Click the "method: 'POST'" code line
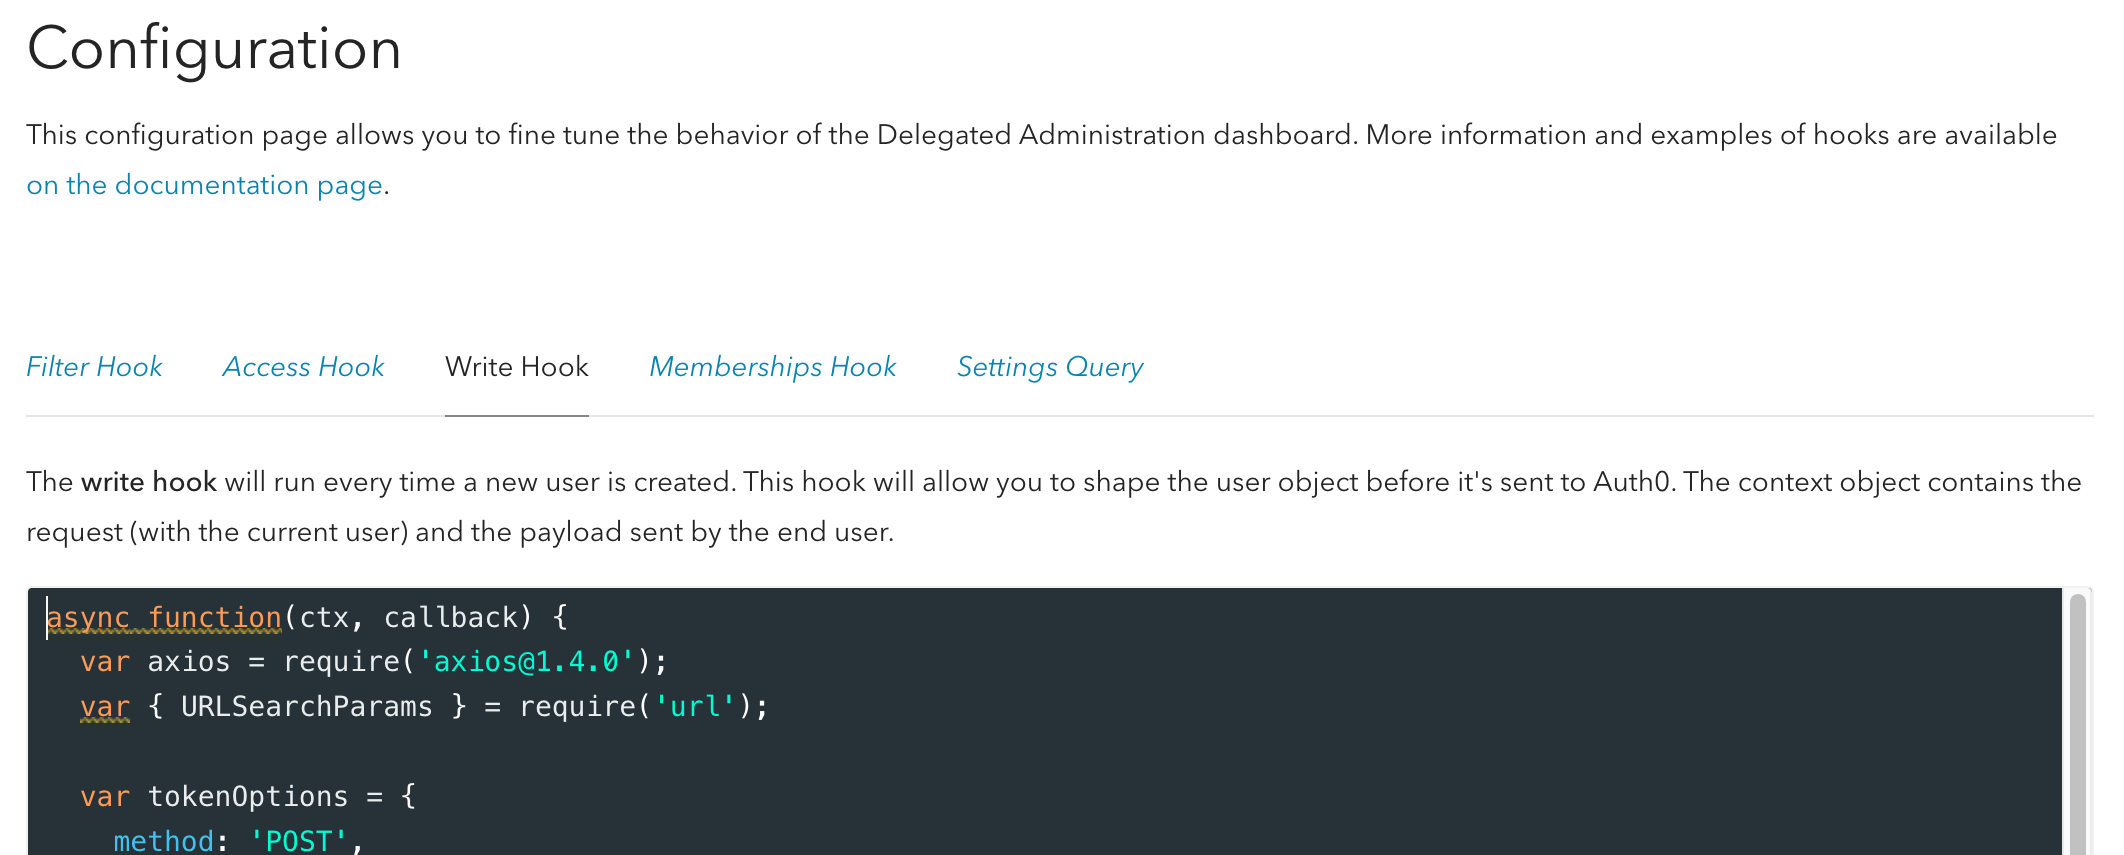2124x855 pixels. tap(238, 840)
